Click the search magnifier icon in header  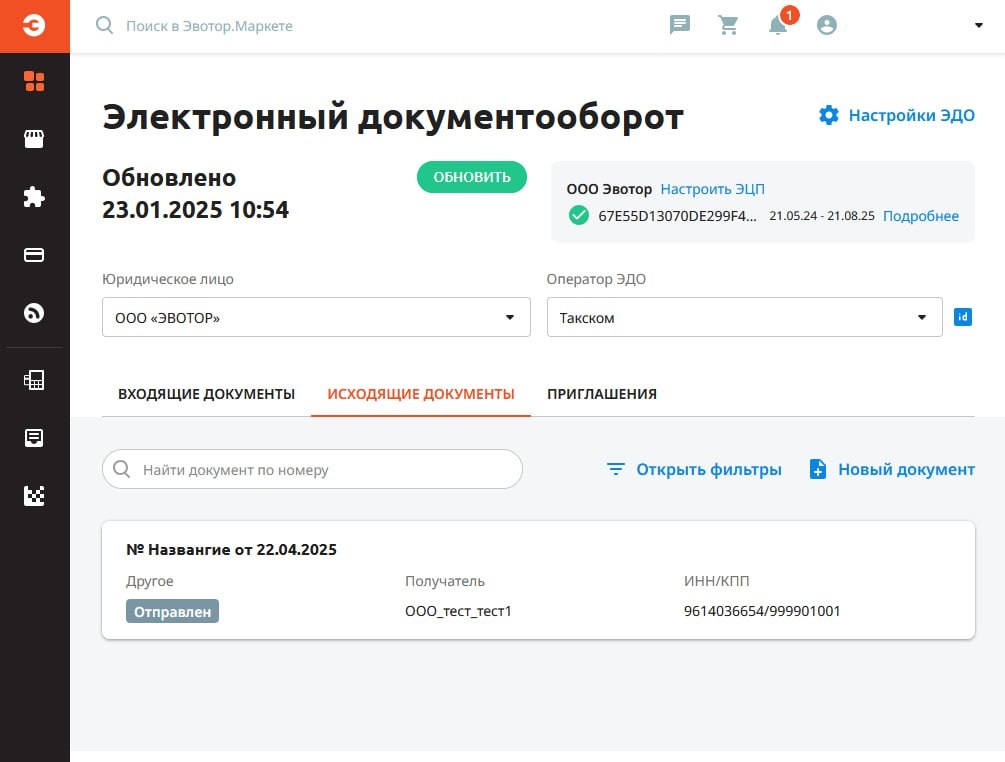pos(104,26)
